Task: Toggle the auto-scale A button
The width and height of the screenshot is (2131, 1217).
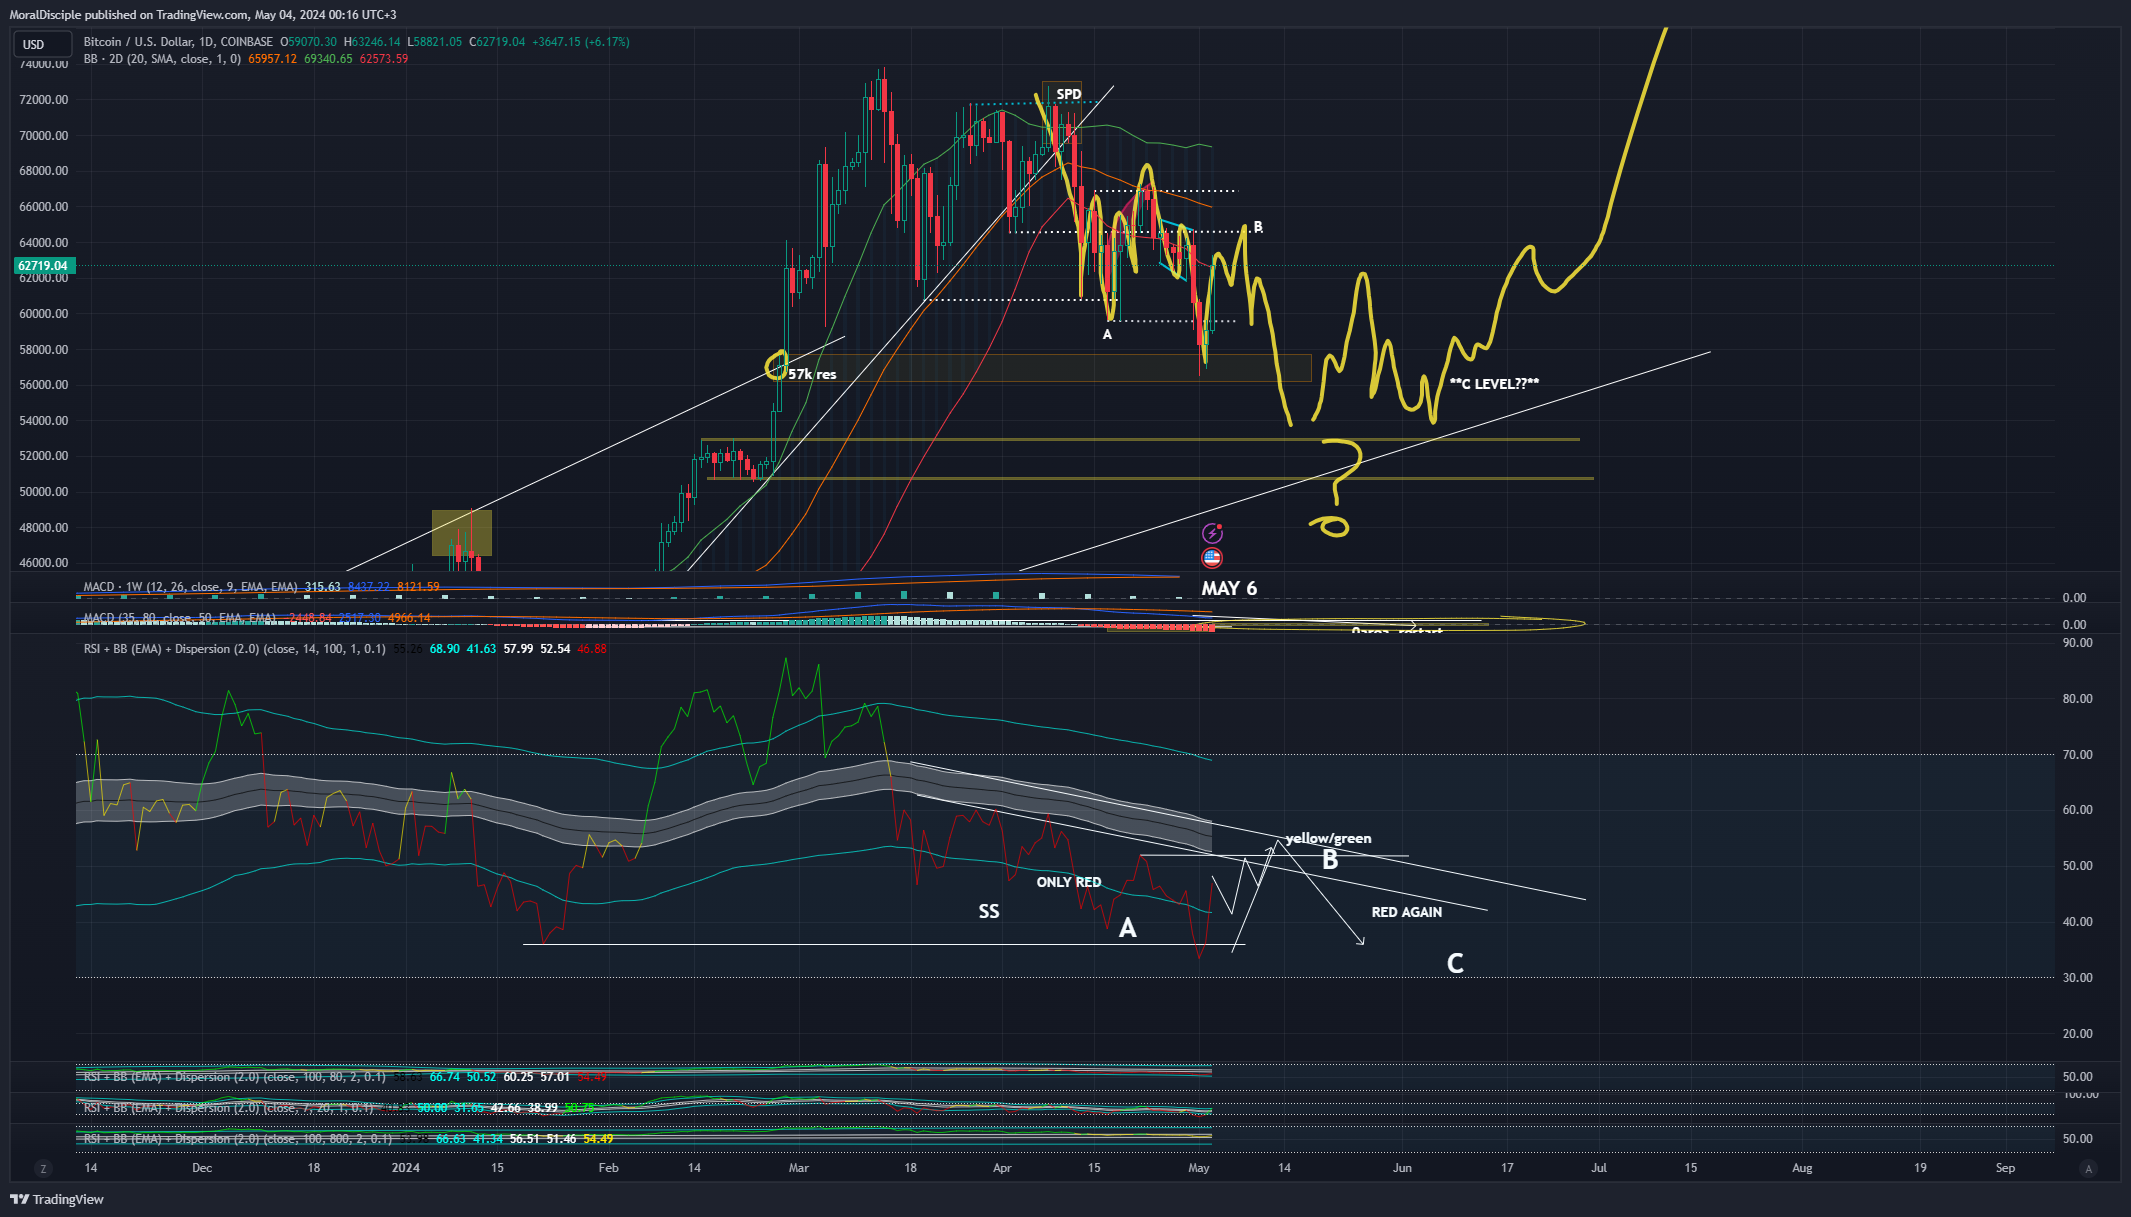Action: (2088, 1168)
